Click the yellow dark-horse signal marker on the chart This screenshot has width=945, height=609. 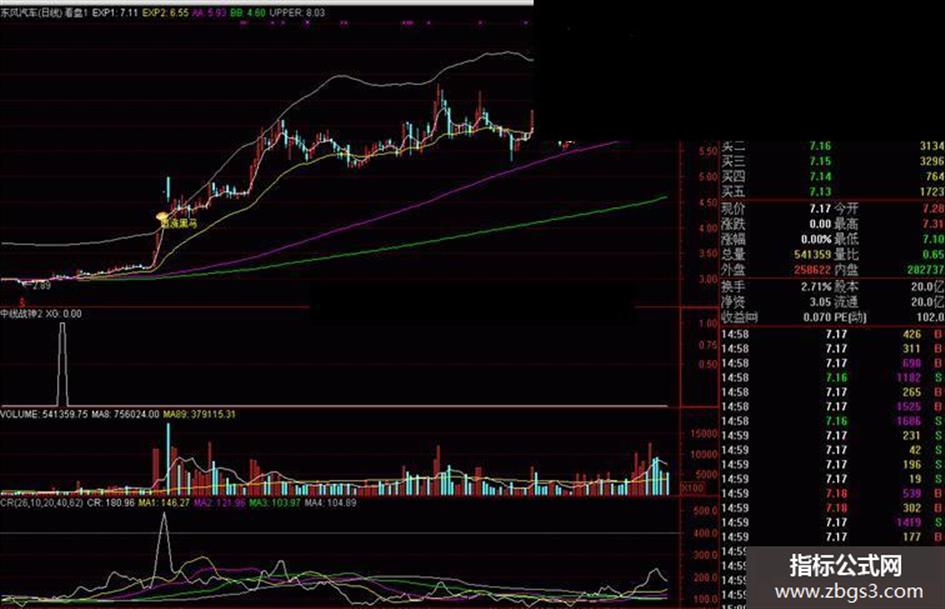(162, 216)
